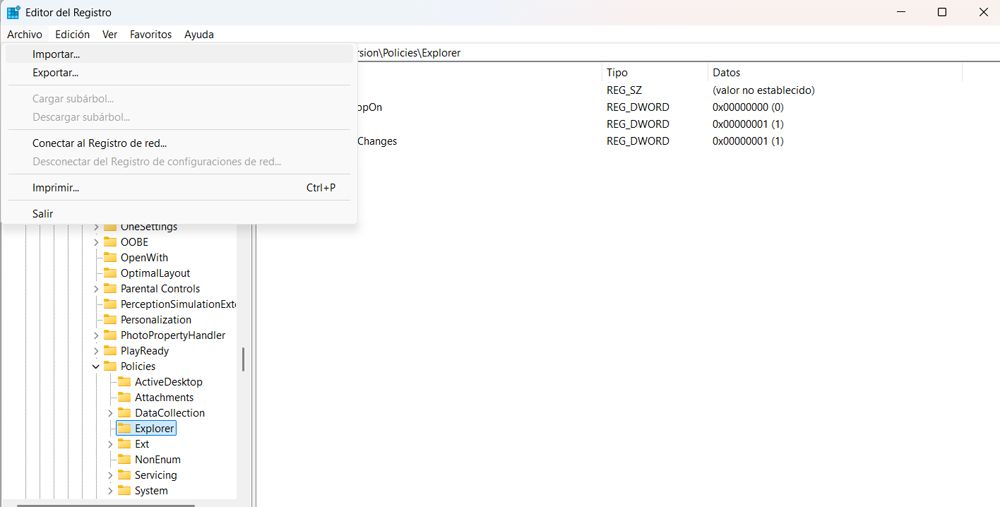Click the NonEnum folder icon

point(124,460)
